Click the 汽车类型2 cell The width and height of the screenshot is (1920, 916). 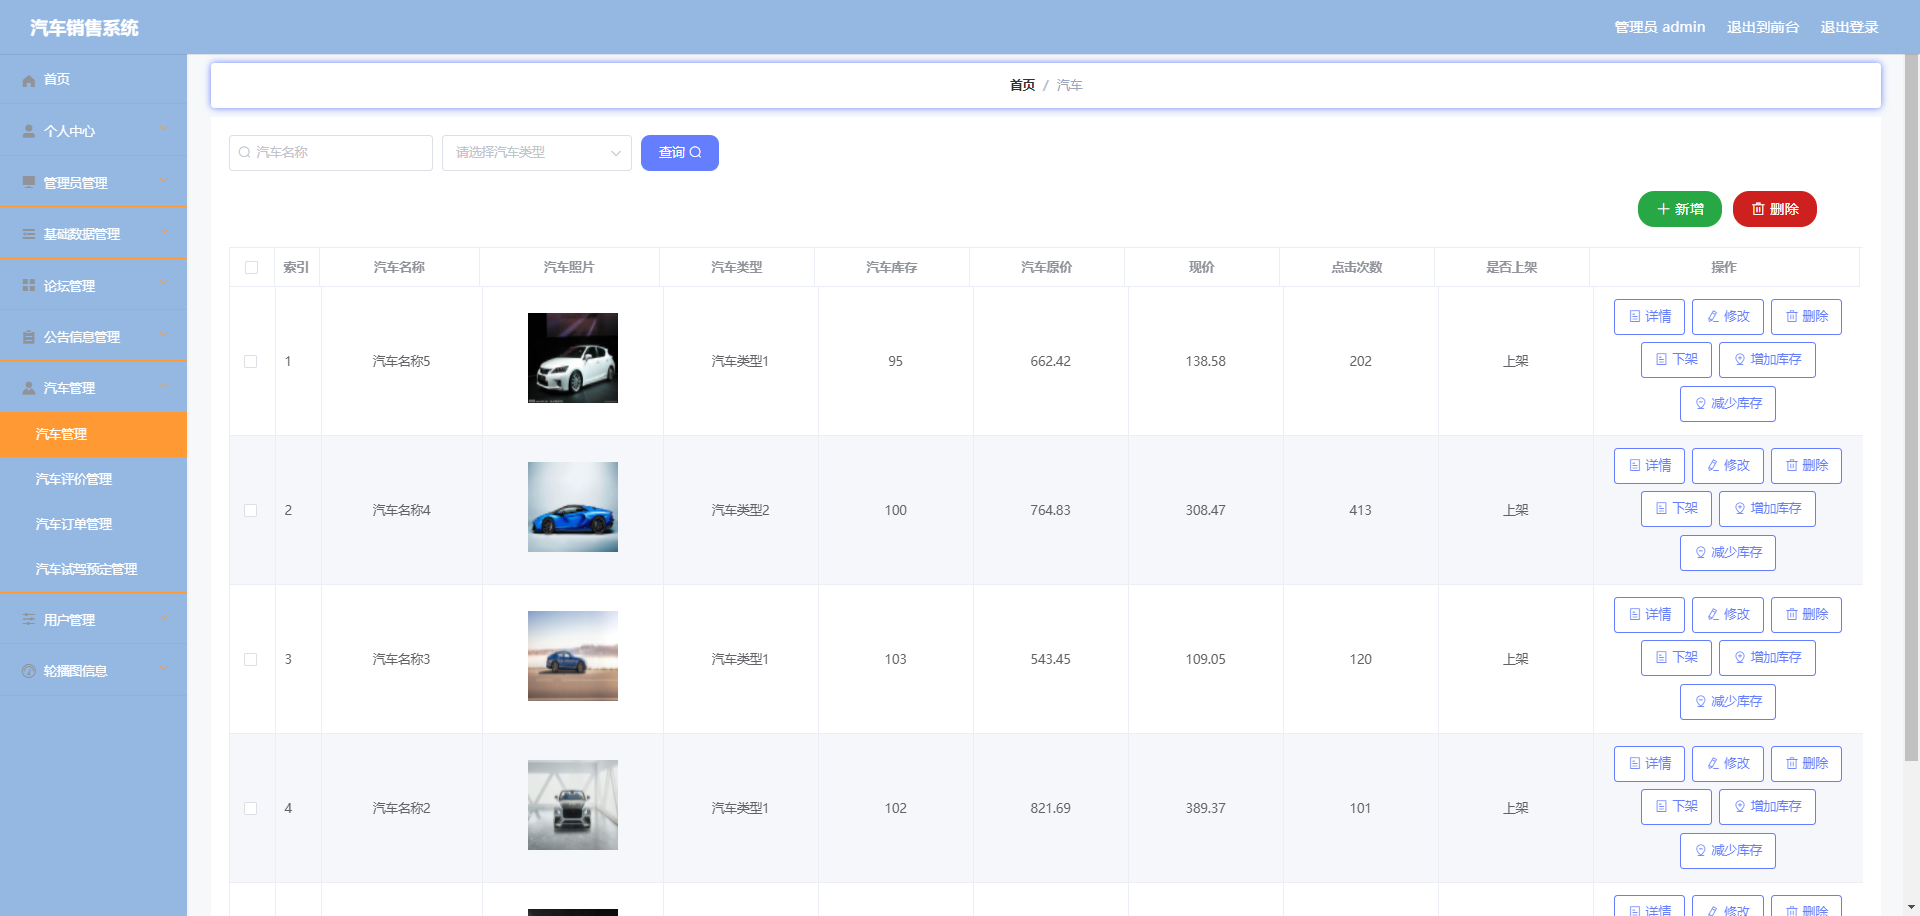740,510
